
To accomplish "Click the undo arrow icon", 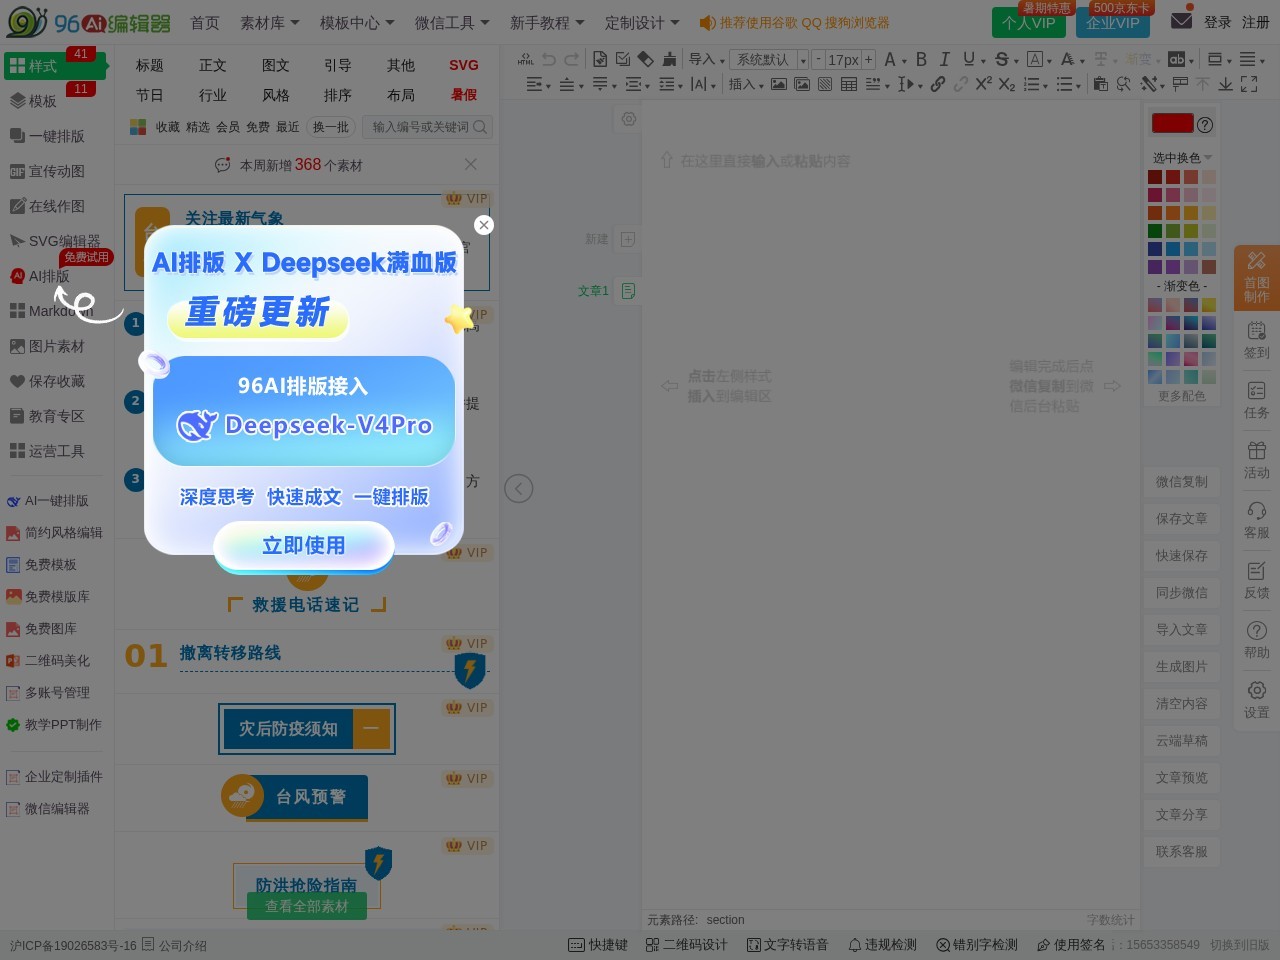I will click(x=548, y=59).
